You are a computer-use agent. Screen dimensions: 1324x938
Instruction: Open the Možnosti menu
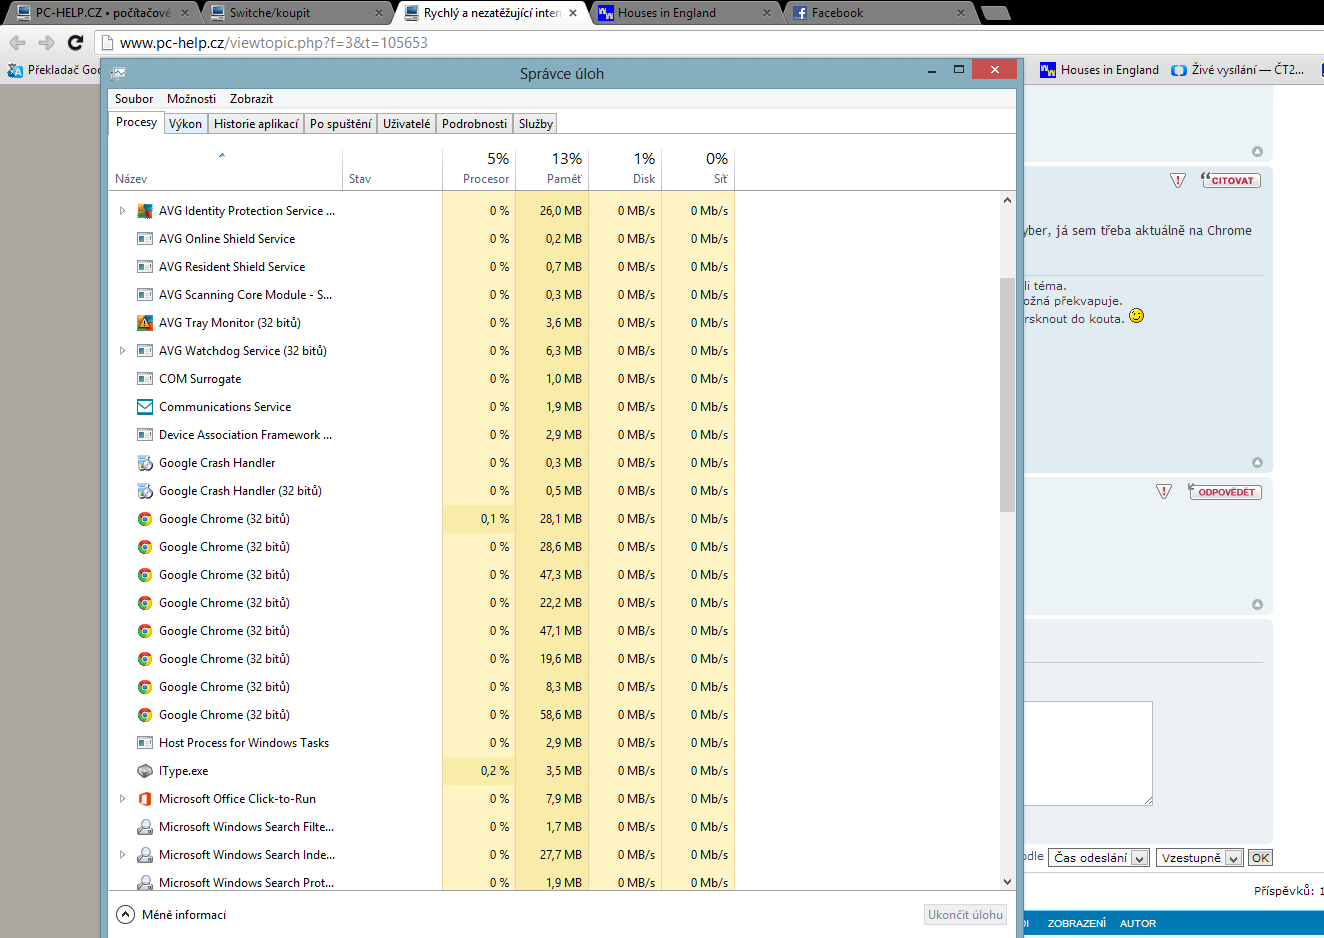[191, 99]
